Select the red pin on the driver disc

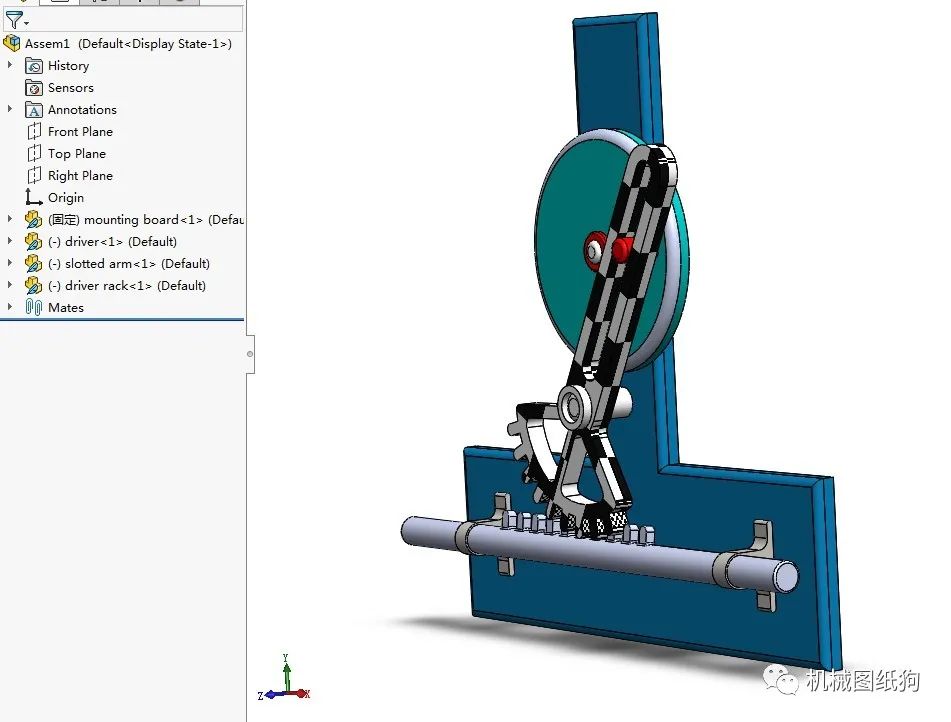click(622, 248)
